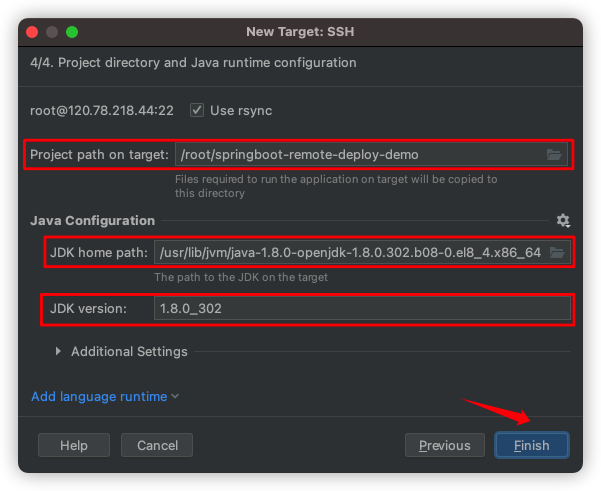This screenshot has width=601, height=491.
Task: Close the New Target: SSH dialog
Action: pos(33,32)
